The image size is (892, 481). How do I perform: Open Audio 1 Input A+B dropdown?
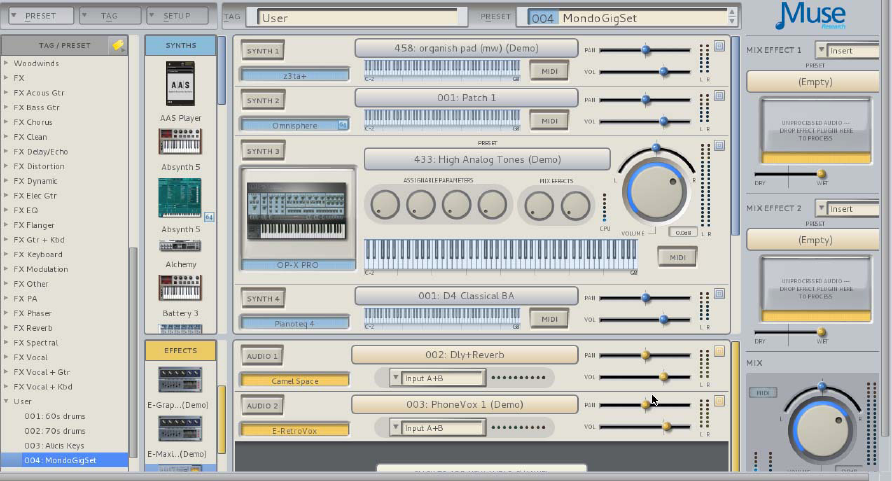click(x=438, y=378)
